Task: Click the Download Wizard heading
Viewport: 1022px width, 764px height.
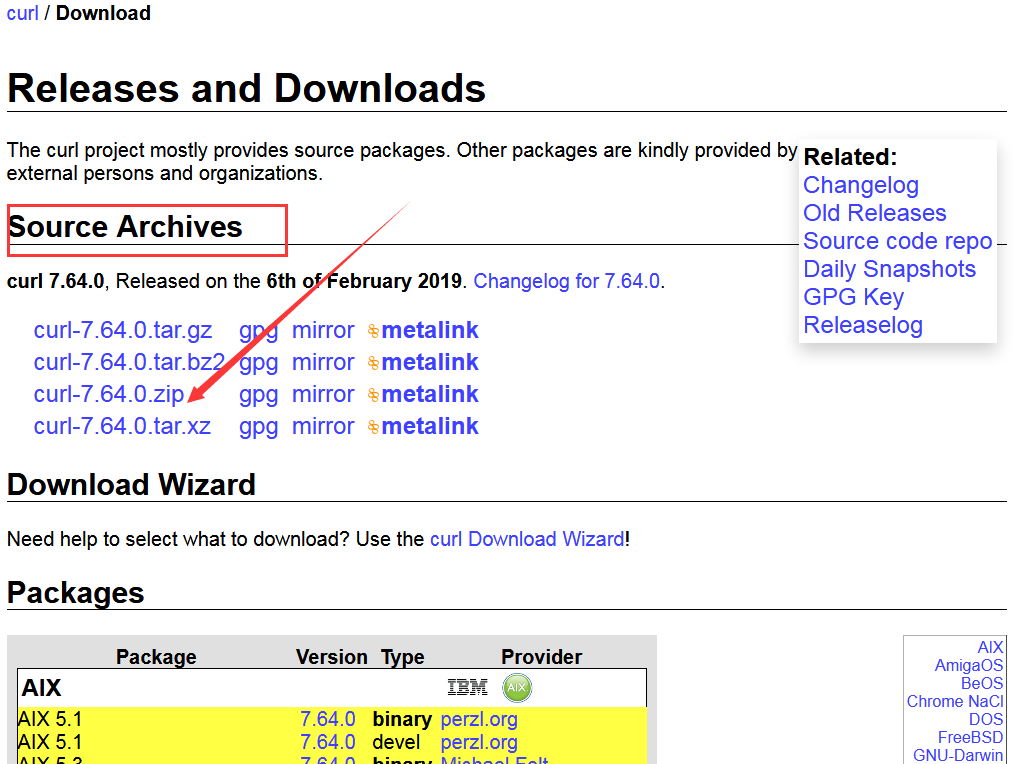Action: click(131, 484)
